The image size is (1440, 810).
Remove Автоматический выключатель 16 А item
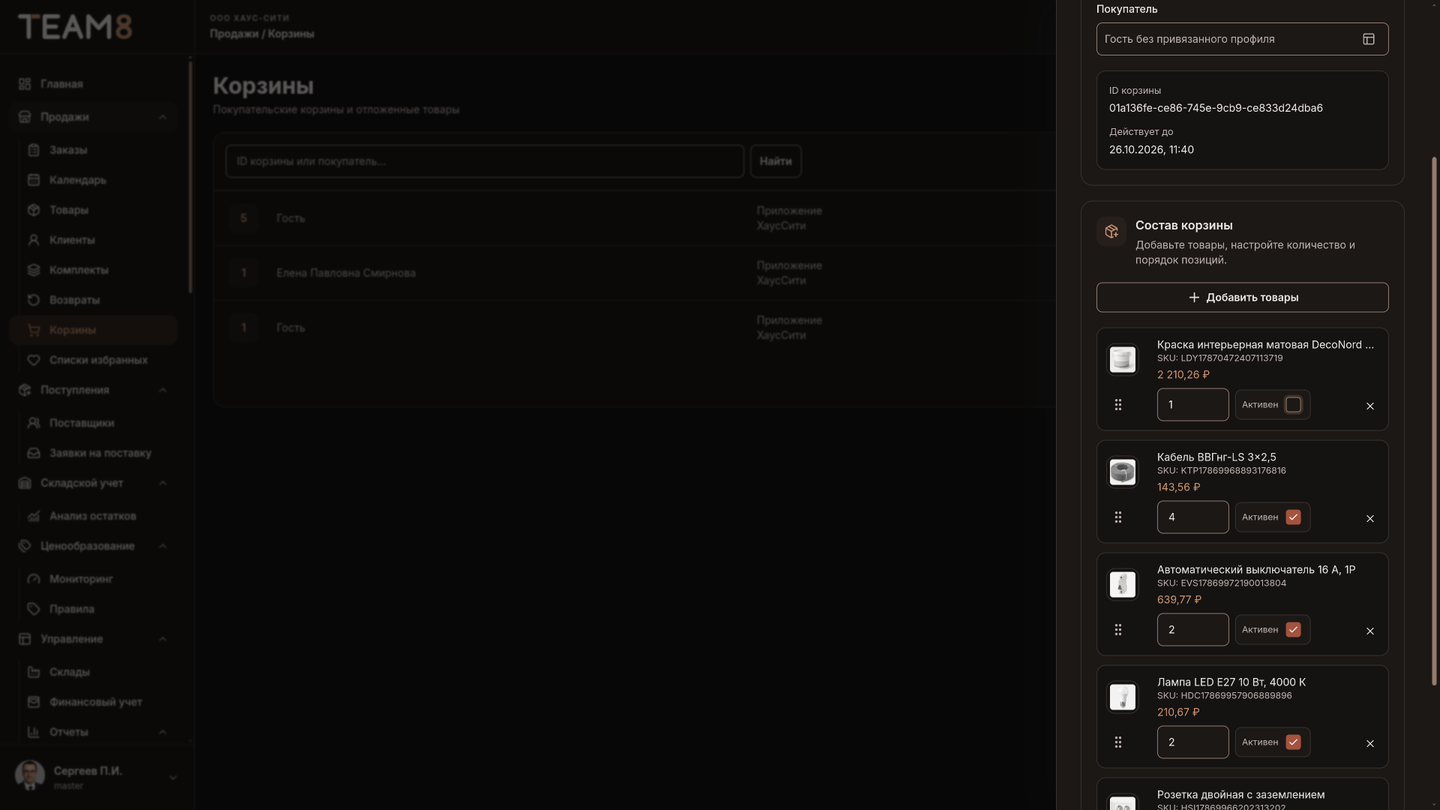1370,631
